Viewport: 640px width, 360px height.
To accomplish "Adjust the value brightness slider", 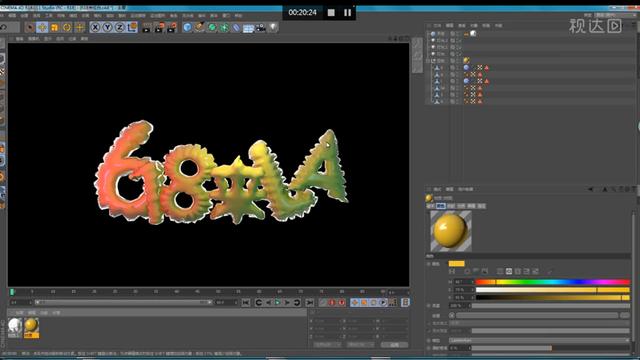I will pyautogui.click(x=552, y=298).
